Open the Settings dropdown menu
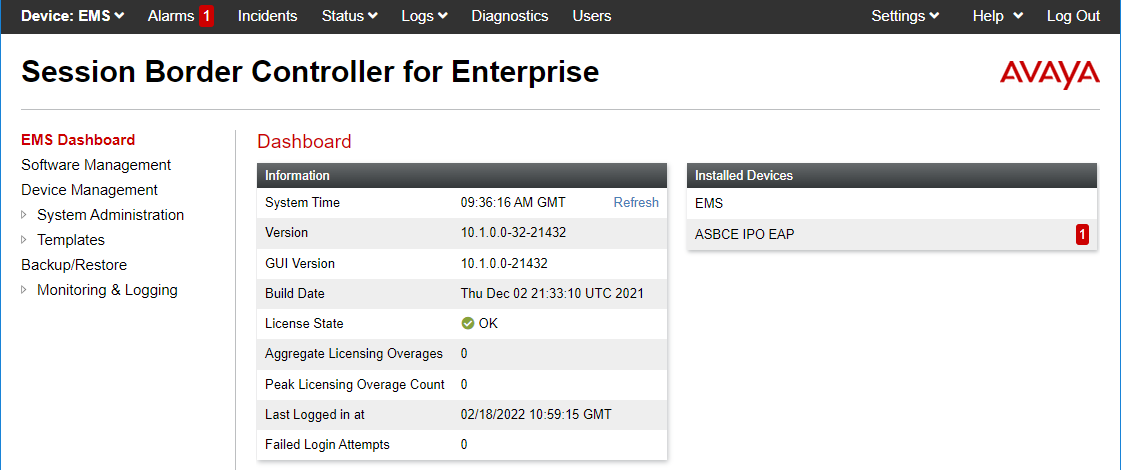This screenshot has width=1121, height=470. coord(905,16)
